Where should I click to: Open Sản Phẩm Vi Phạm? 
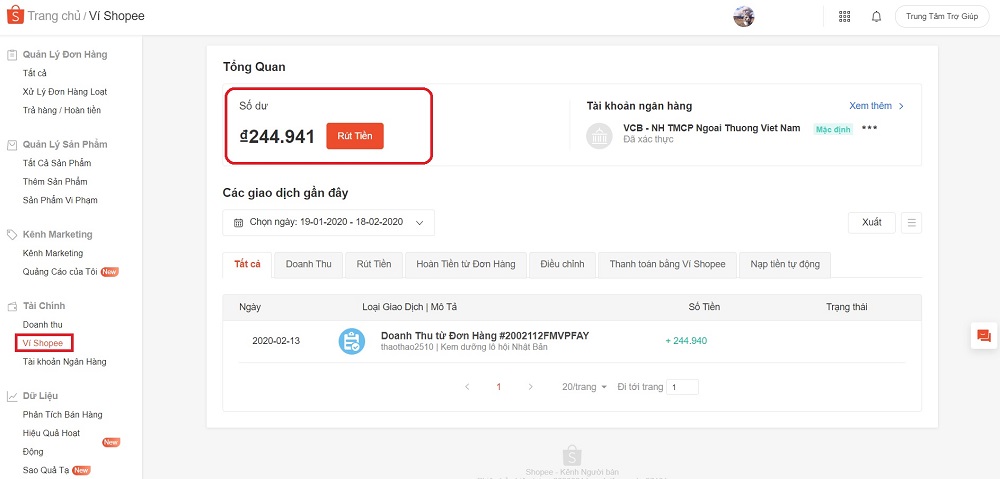[x=60, y=200]
